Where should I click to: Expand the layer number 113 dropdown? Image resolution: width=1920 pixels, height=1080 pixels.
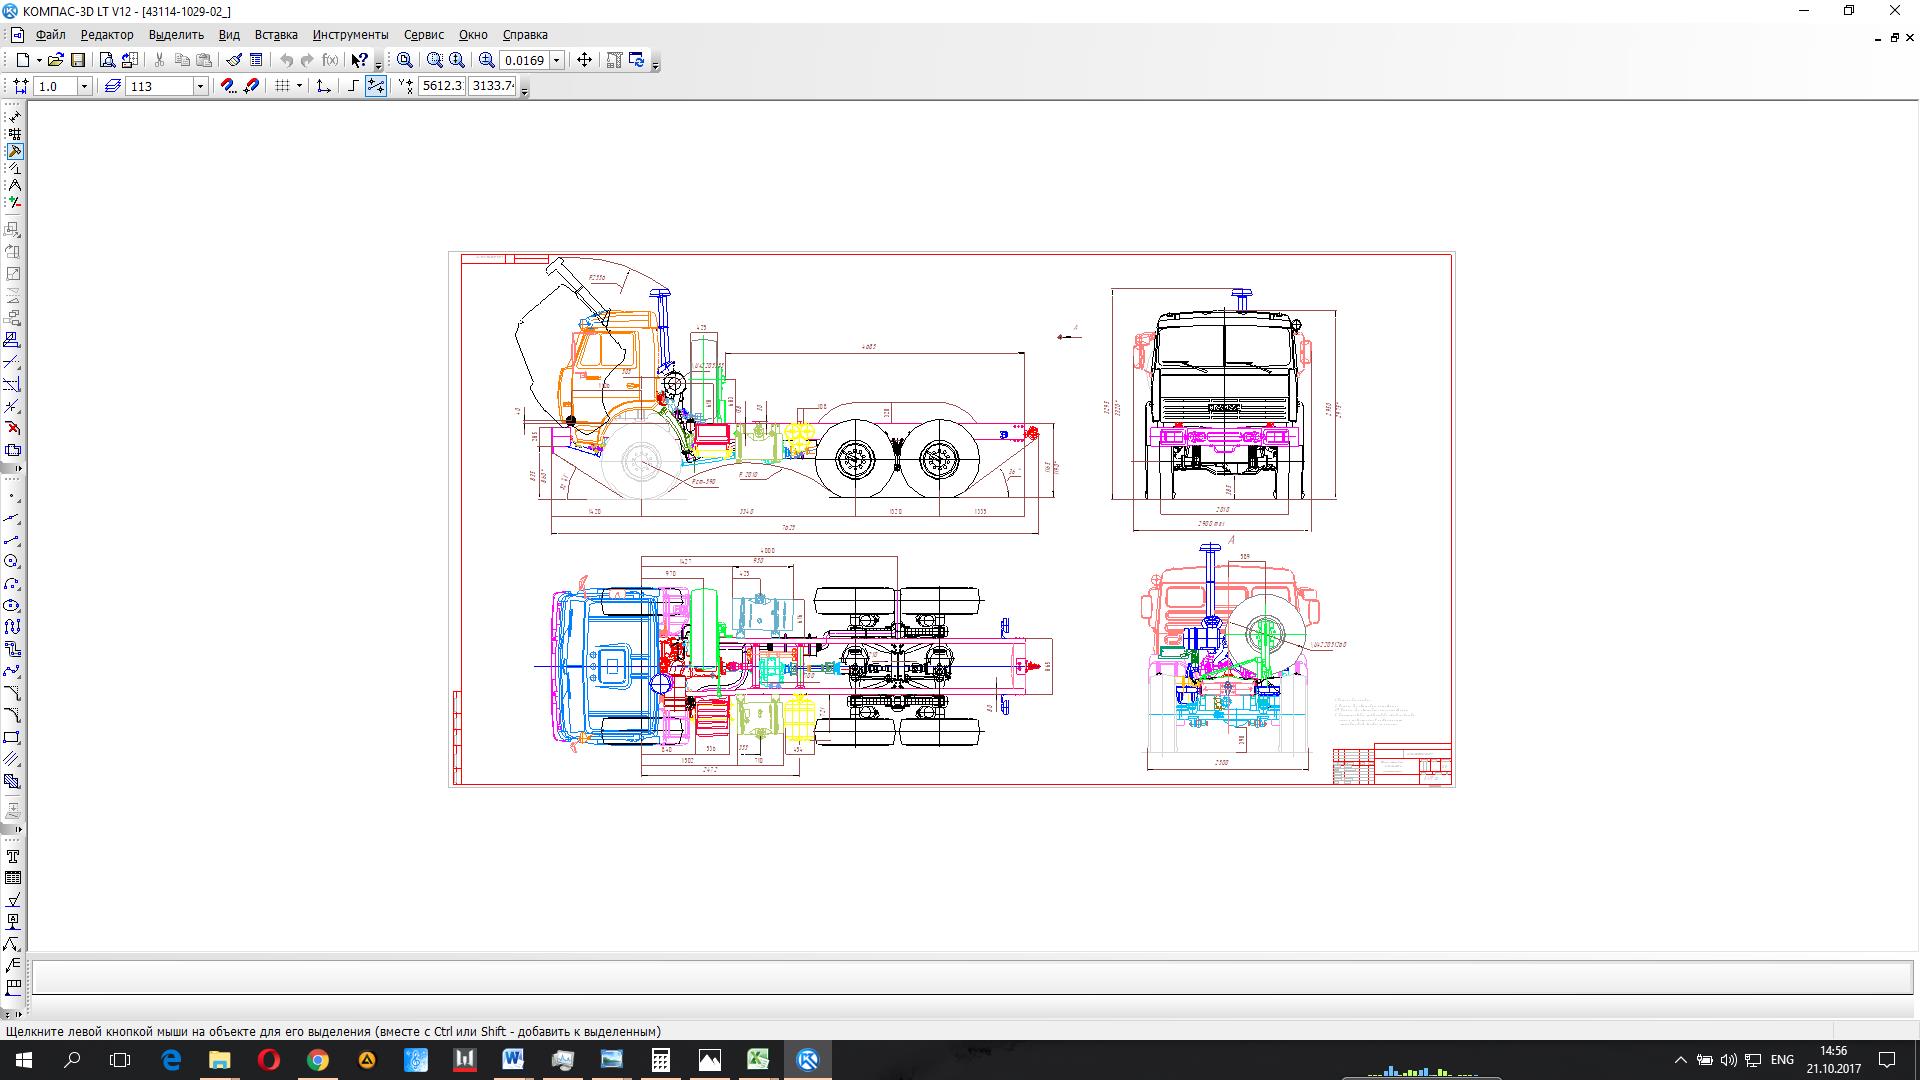coord(200,86)
